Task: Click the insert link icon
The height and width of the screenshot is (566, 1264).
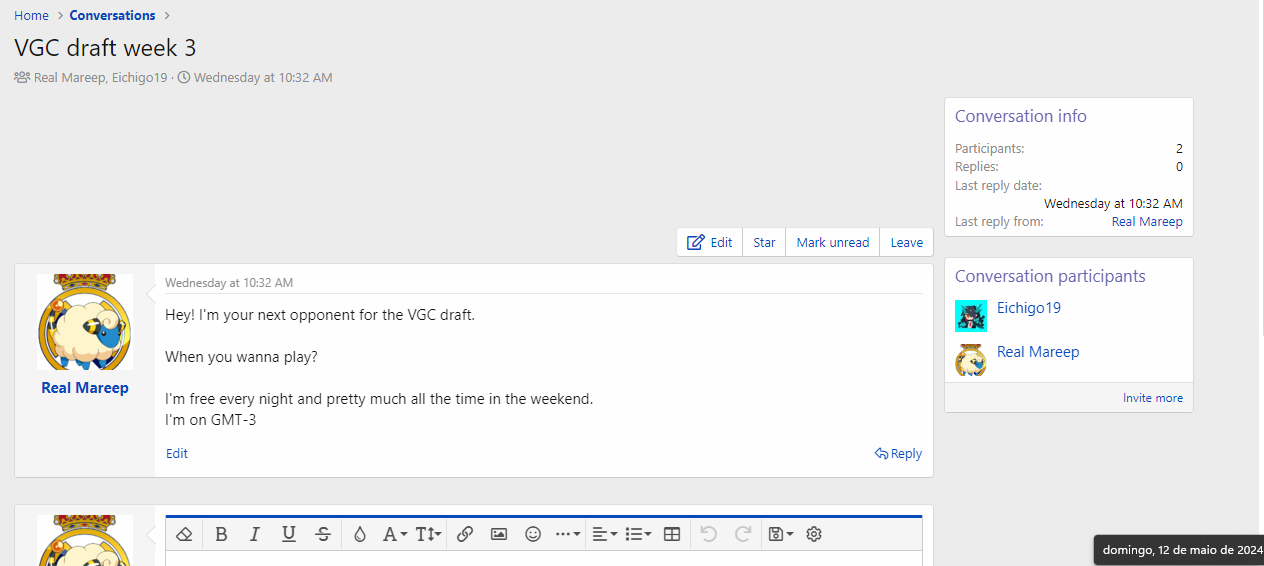Action: pyautogui.click(x=465, y=534)
